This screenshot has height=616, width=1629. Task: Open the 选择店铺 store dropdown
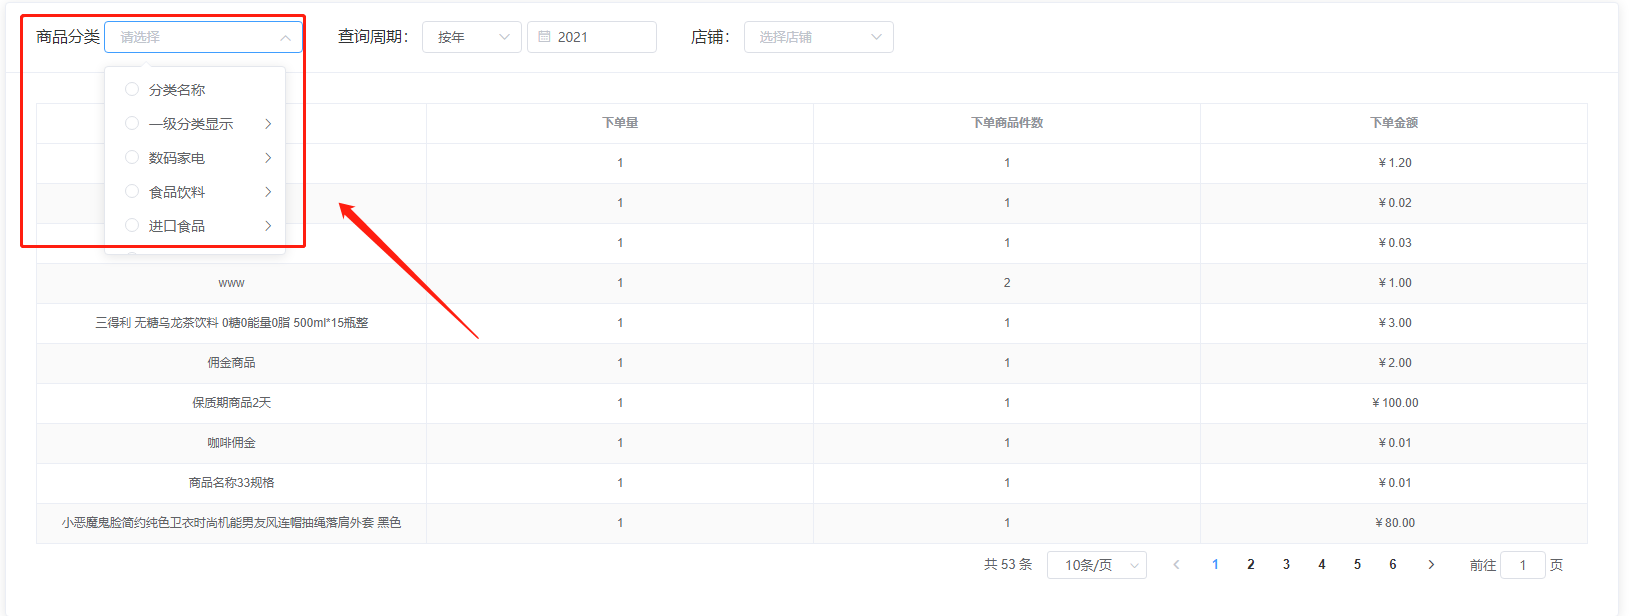[818, 37]
